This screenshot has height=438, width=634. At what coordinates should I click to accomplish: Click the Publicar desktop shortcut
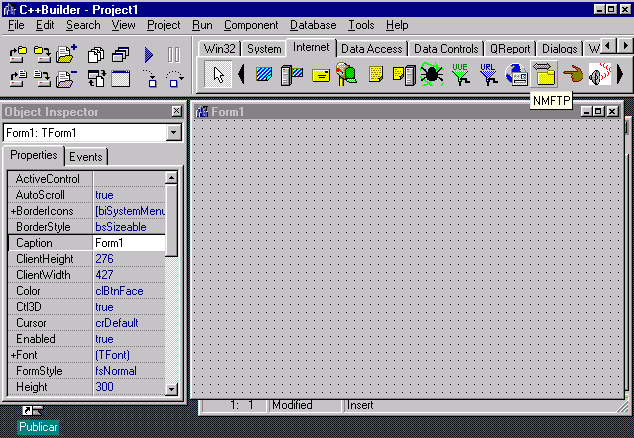tap(38, 421)
